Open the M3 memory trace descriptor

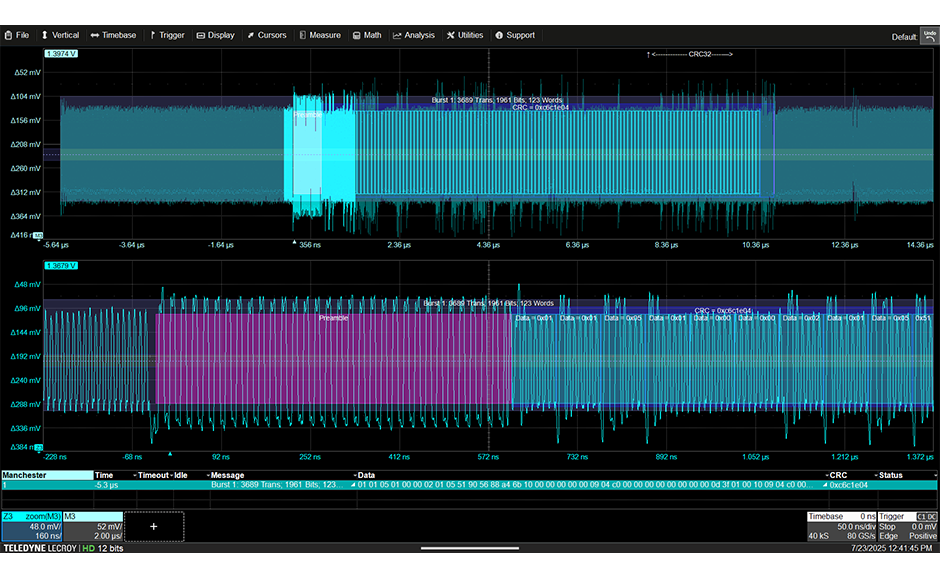click(x=92, y=526)
